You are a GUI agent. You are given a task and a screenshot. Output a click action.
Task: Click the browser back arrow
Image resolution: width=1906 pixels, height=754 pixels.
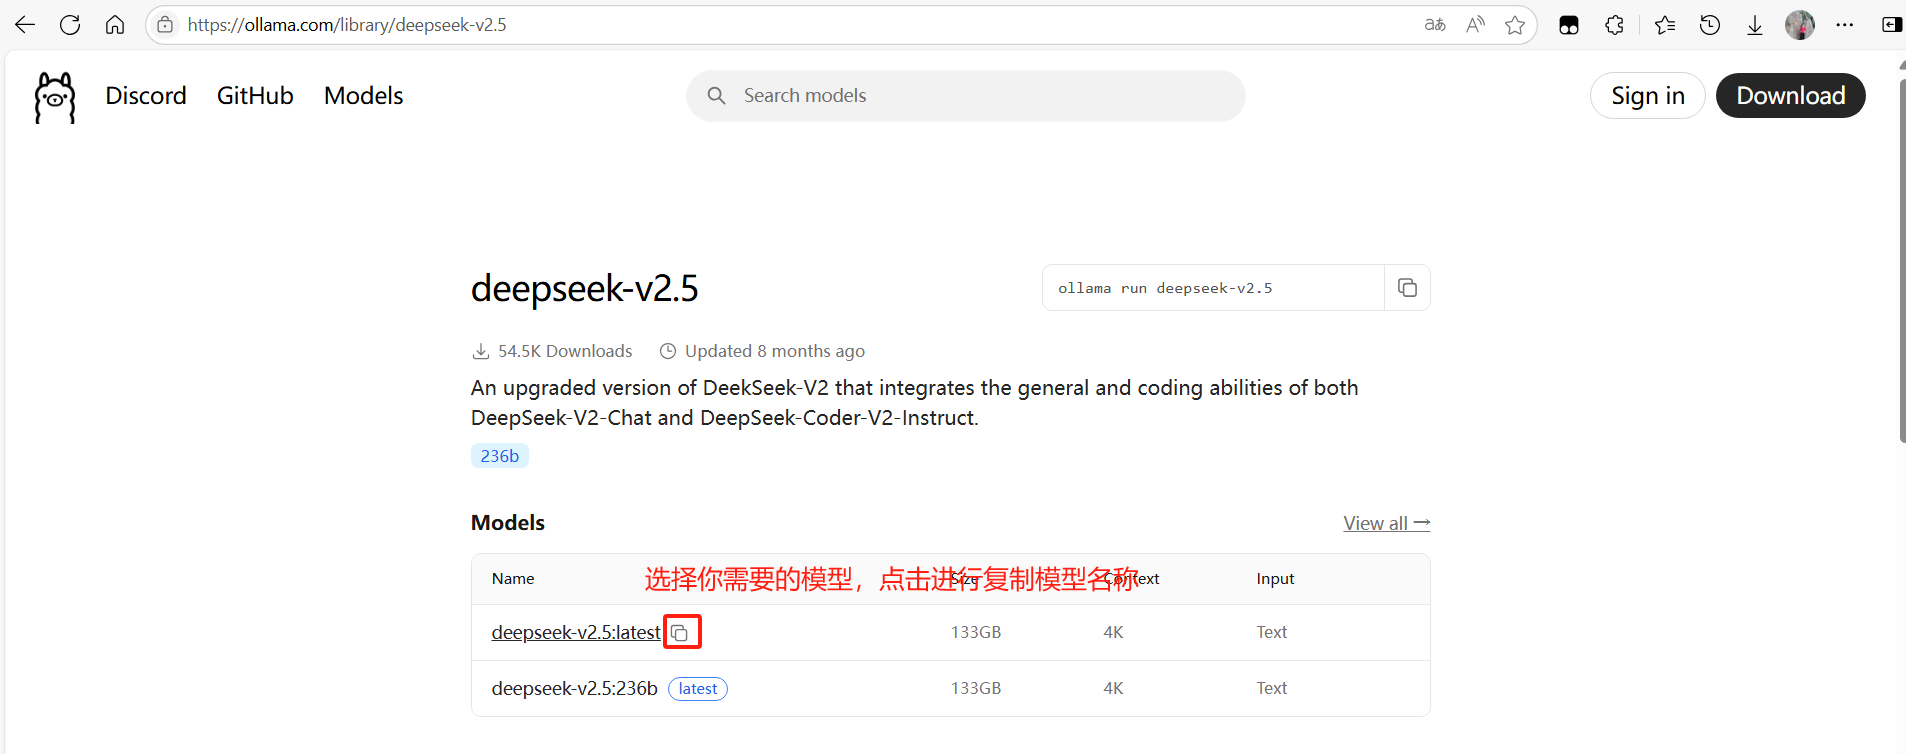25,25
